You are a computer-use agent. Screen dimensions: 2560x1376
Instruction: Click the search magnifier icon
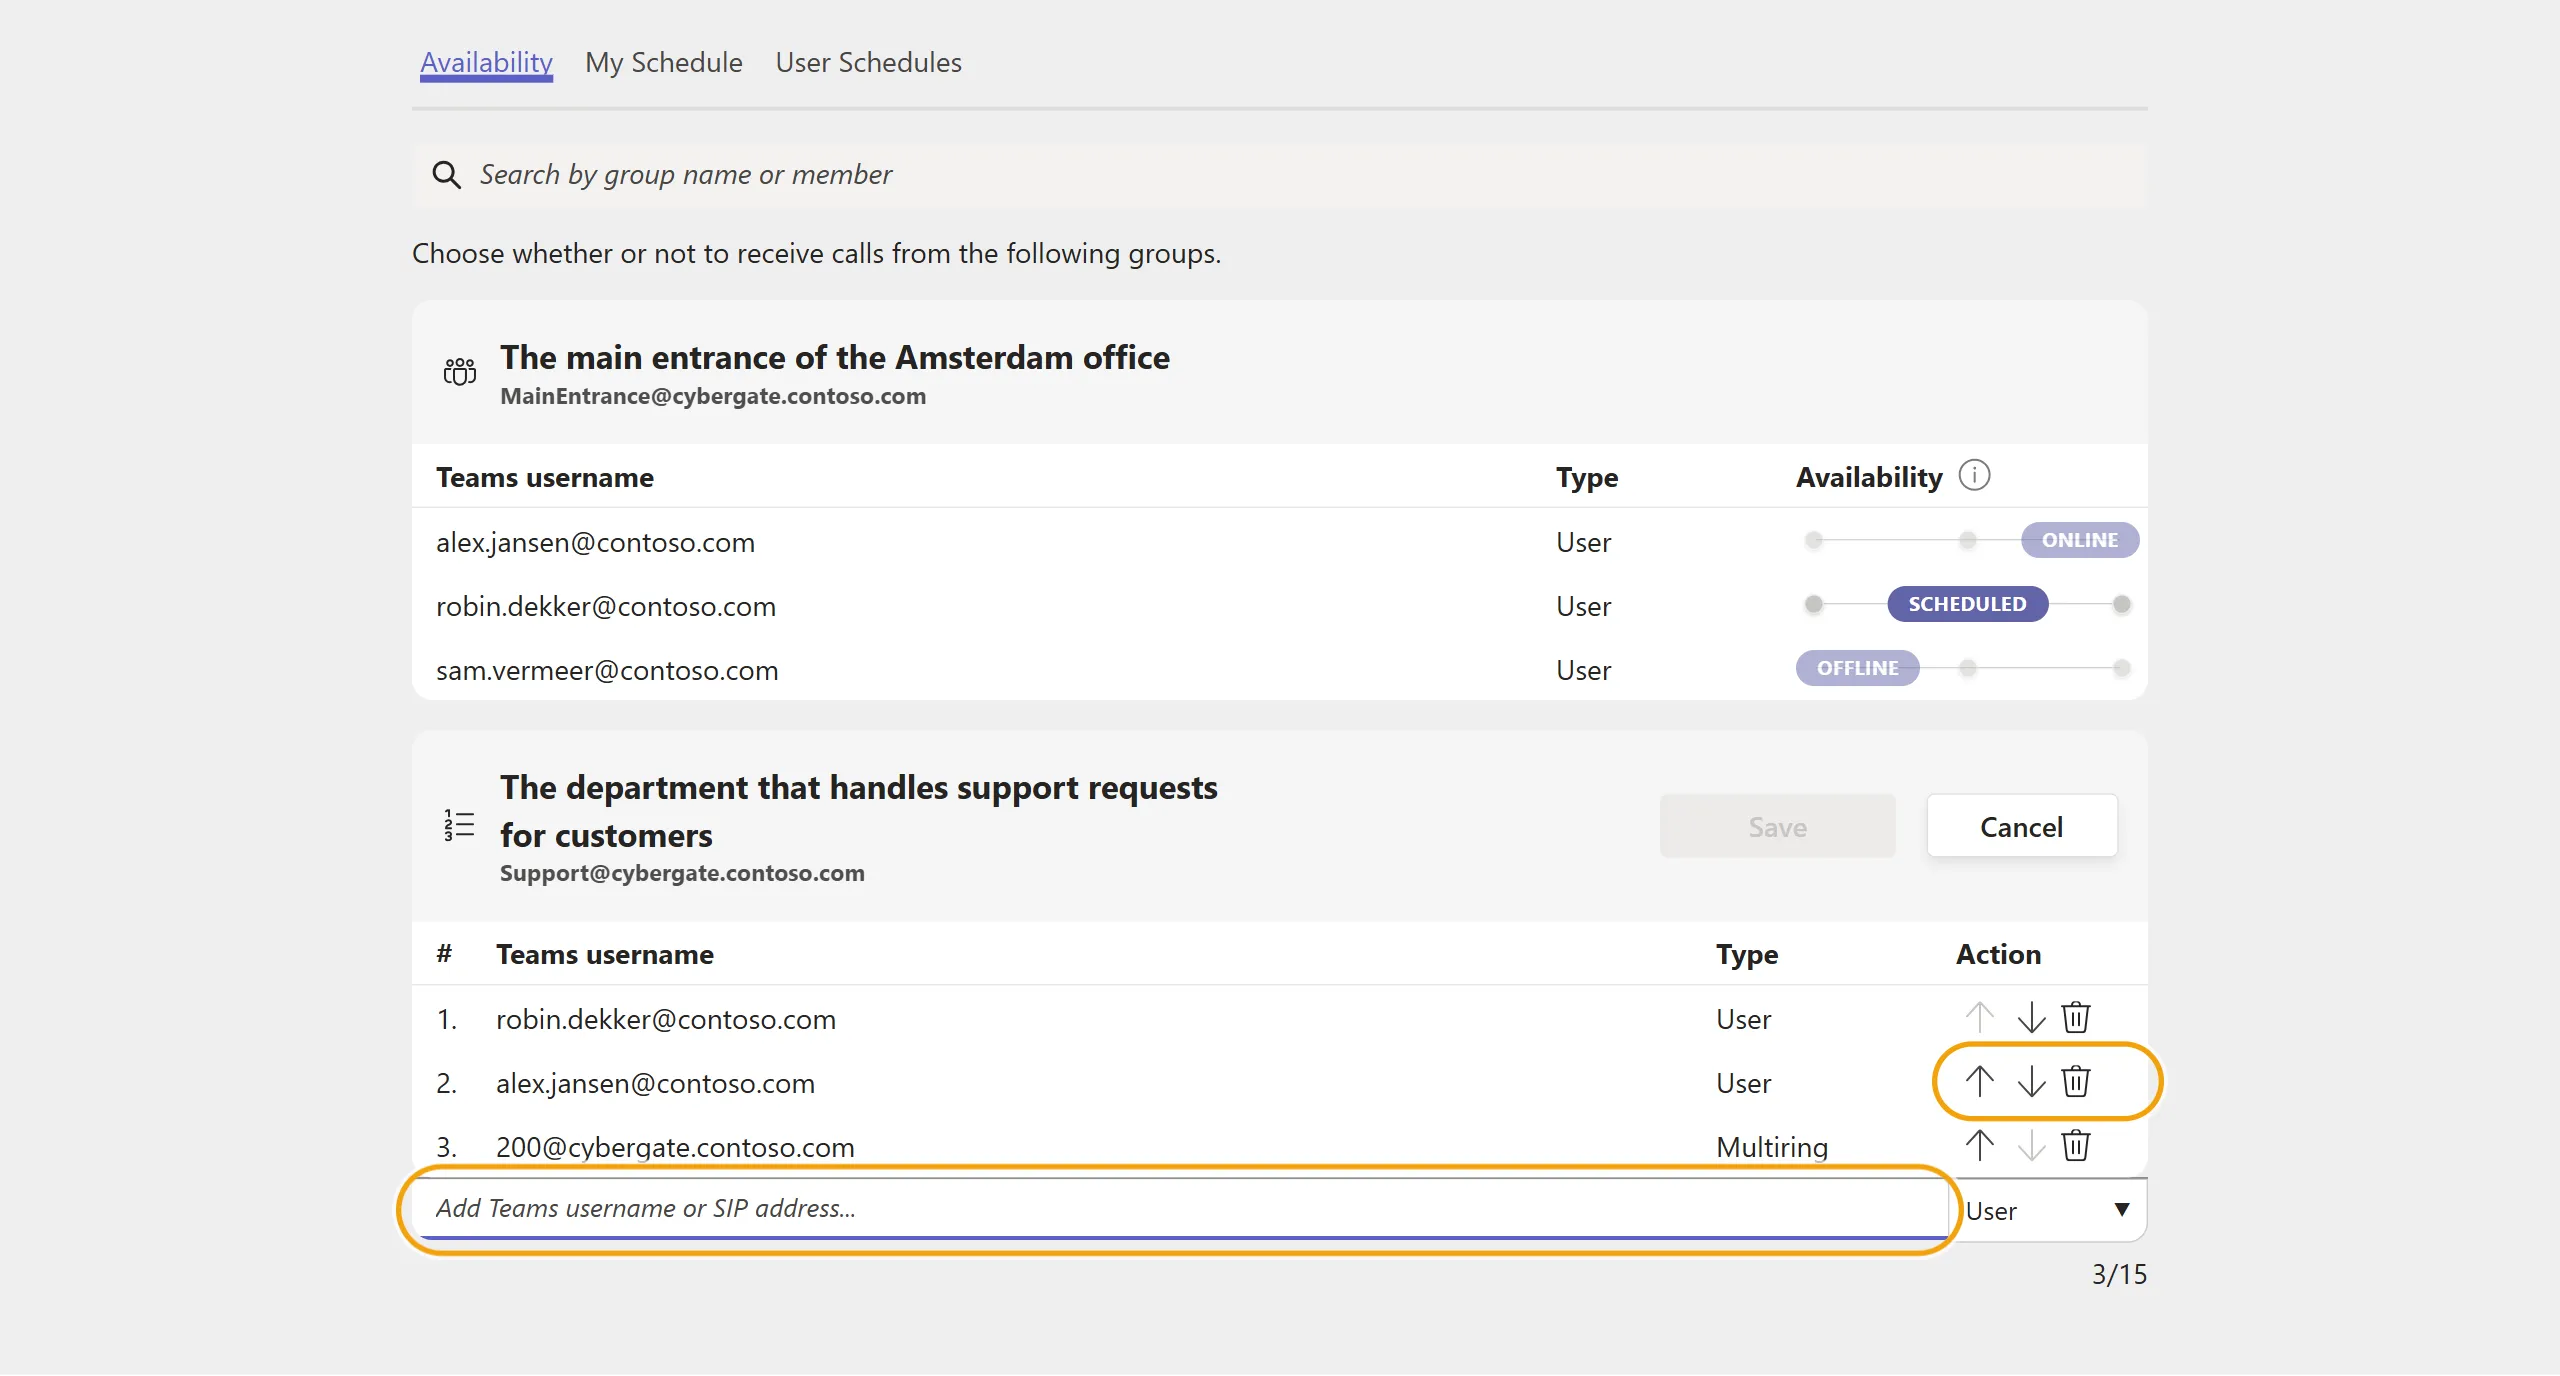tap(446, 175)
